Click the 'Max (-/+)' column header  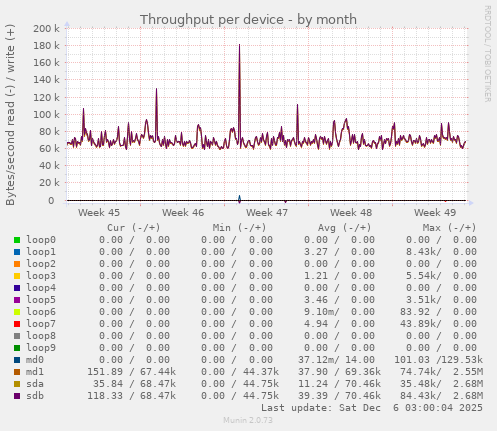tap(449, 228)
